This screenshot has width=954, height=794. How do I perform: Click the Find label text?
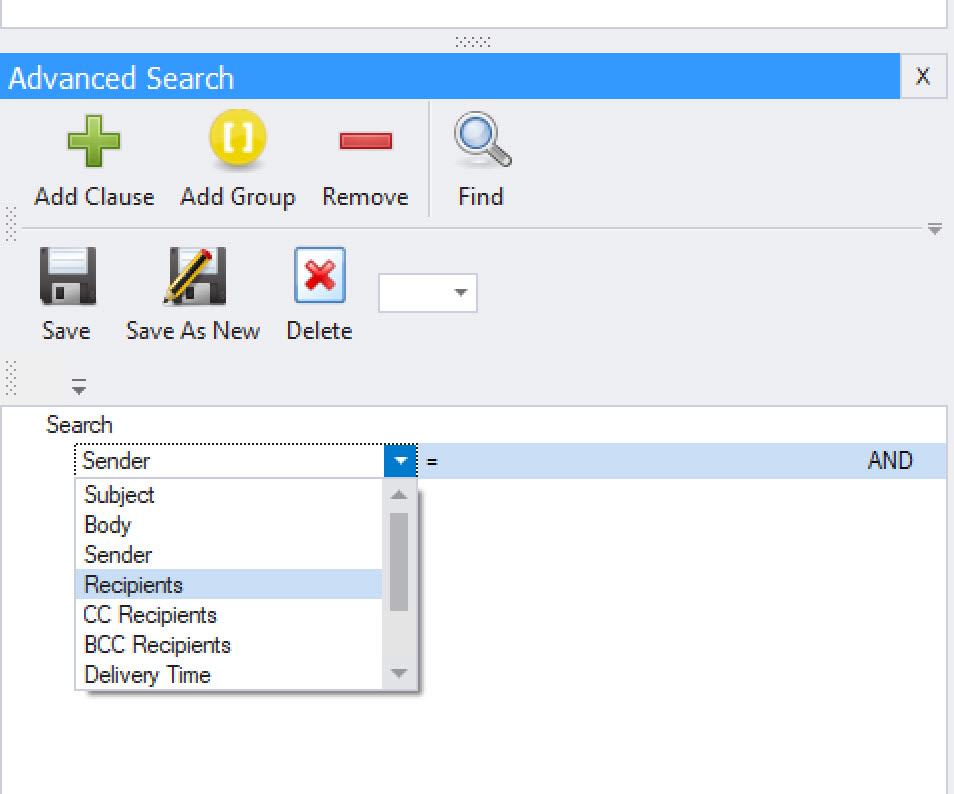click(481, 197)
